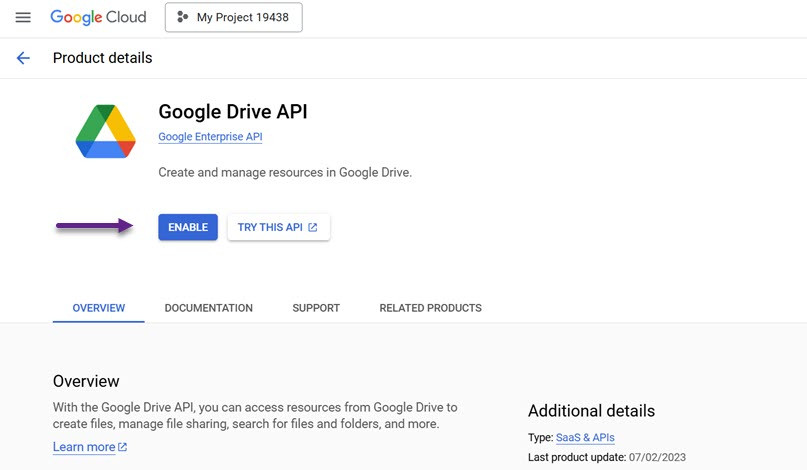This screenshot has width=807, height=470.
Task: Open the Learn more link
Action: (83, 447)
